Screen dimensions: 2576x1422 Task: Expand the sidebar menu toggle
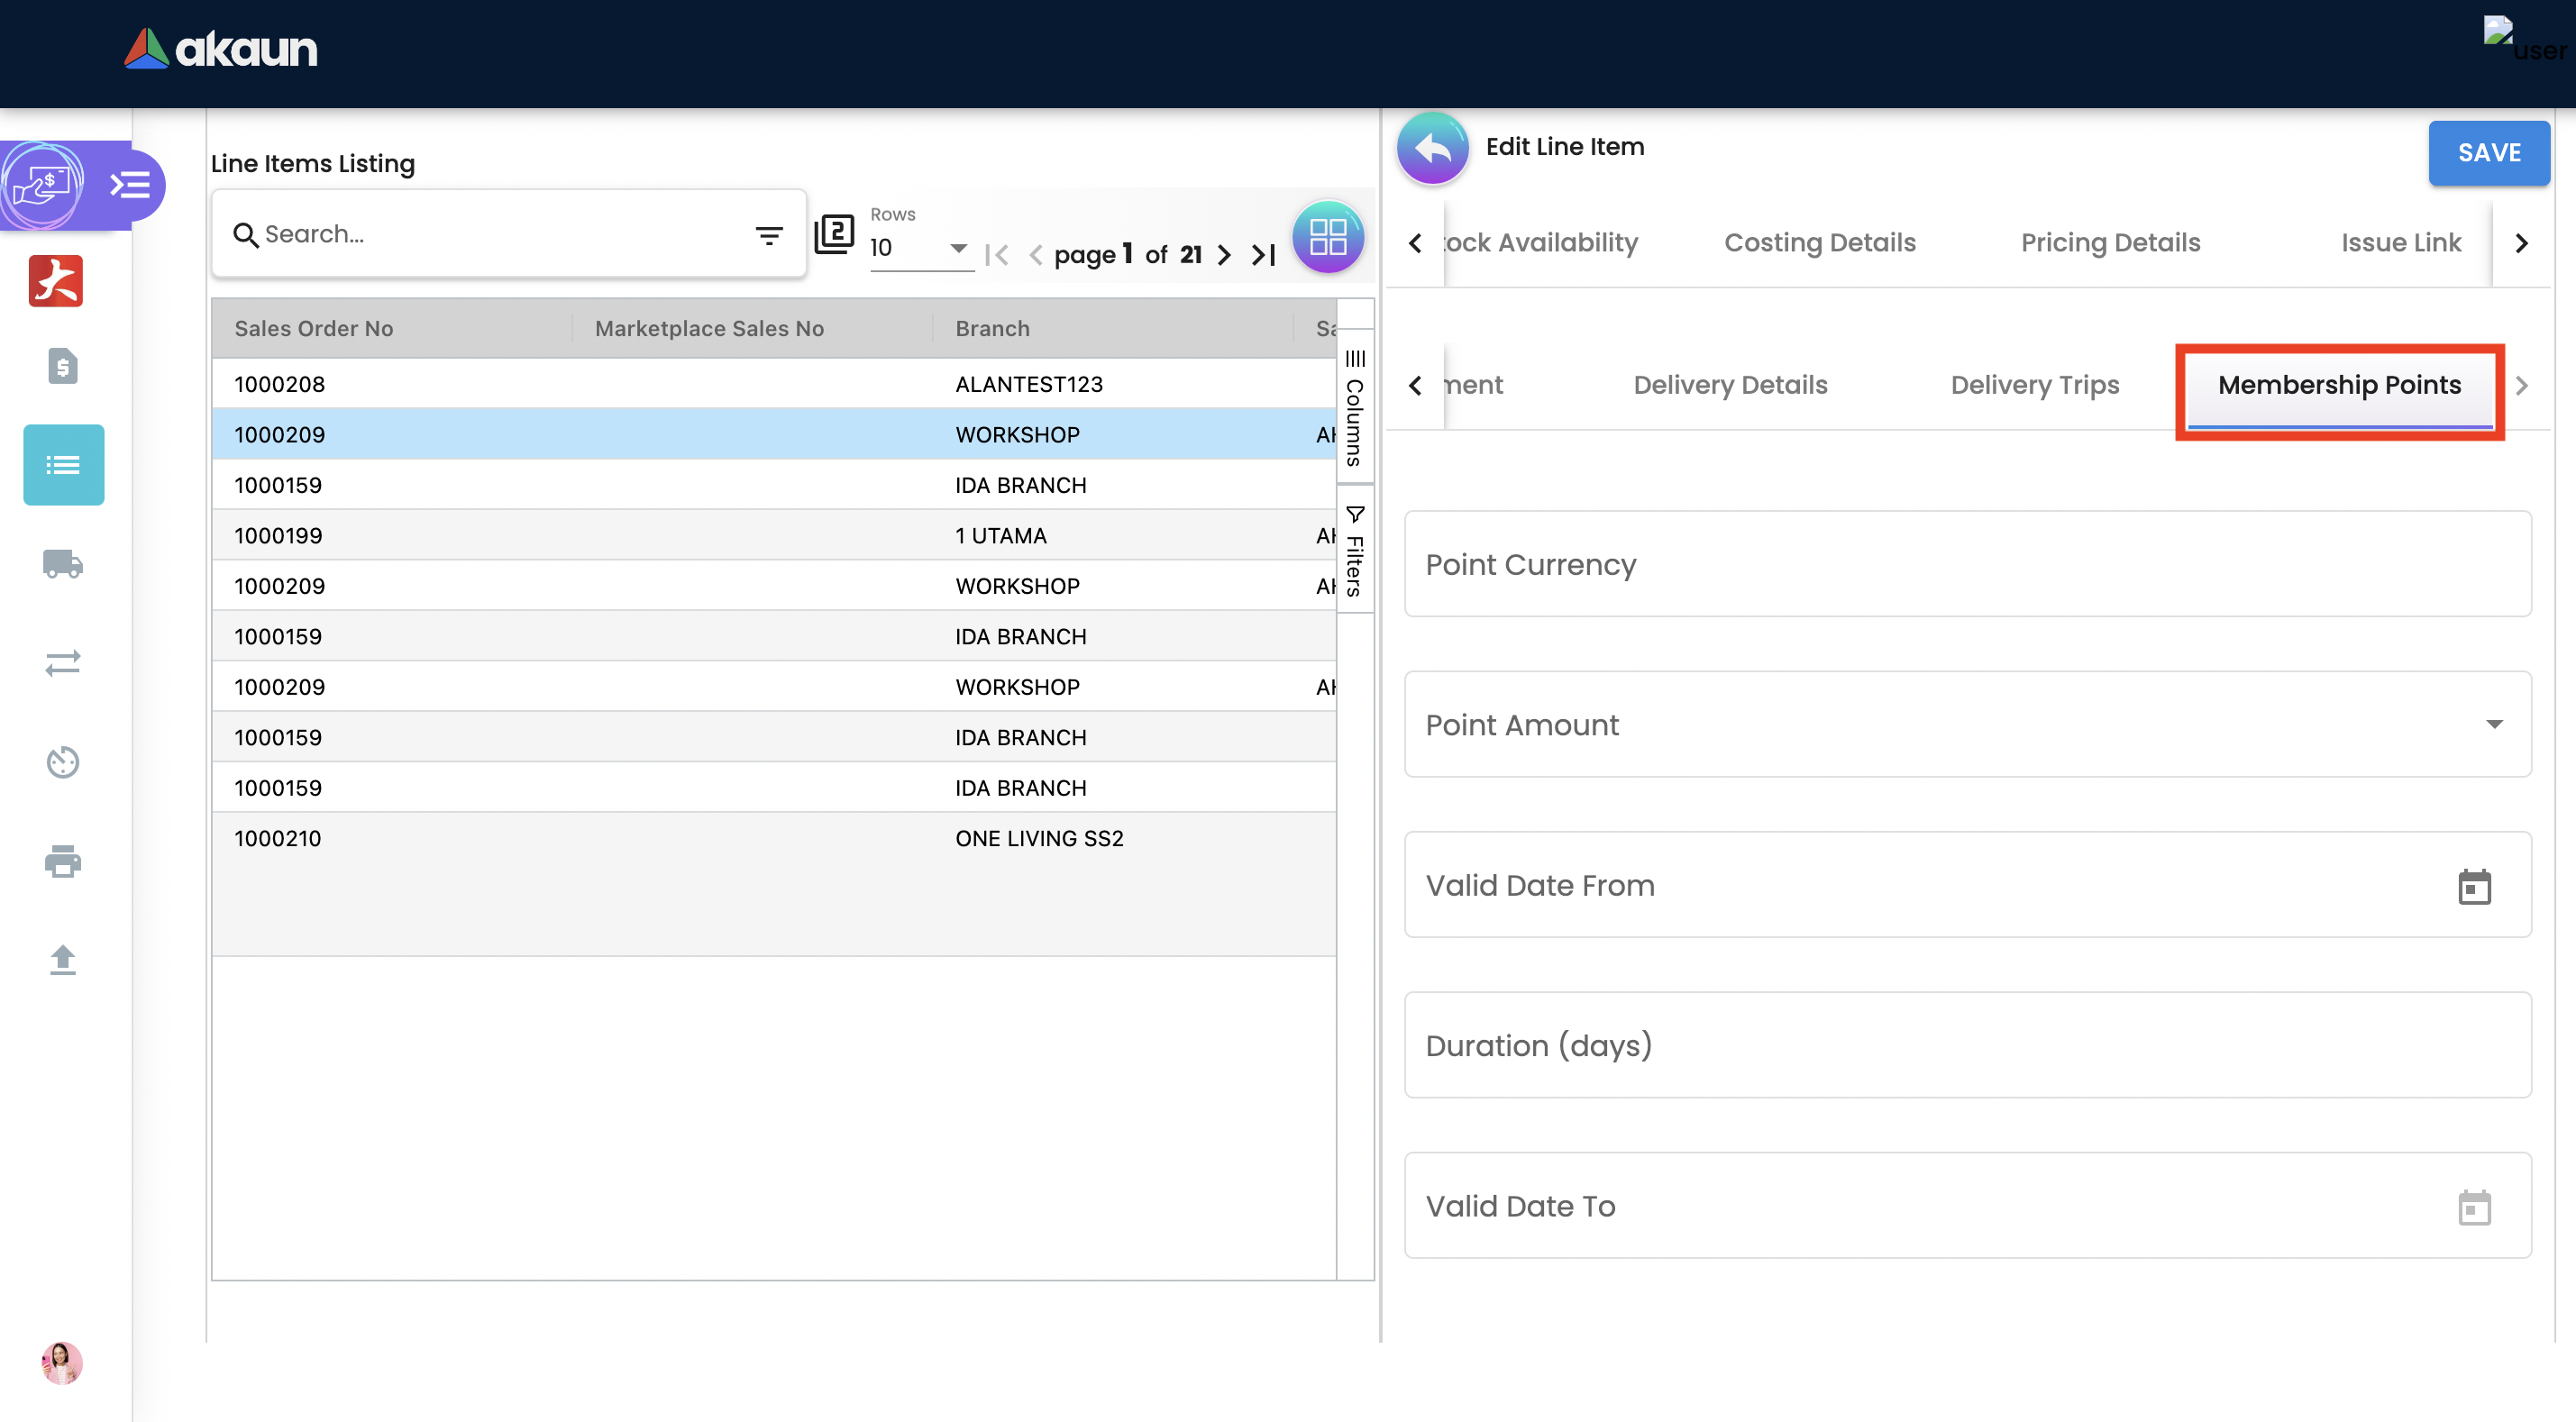(130, 185)
